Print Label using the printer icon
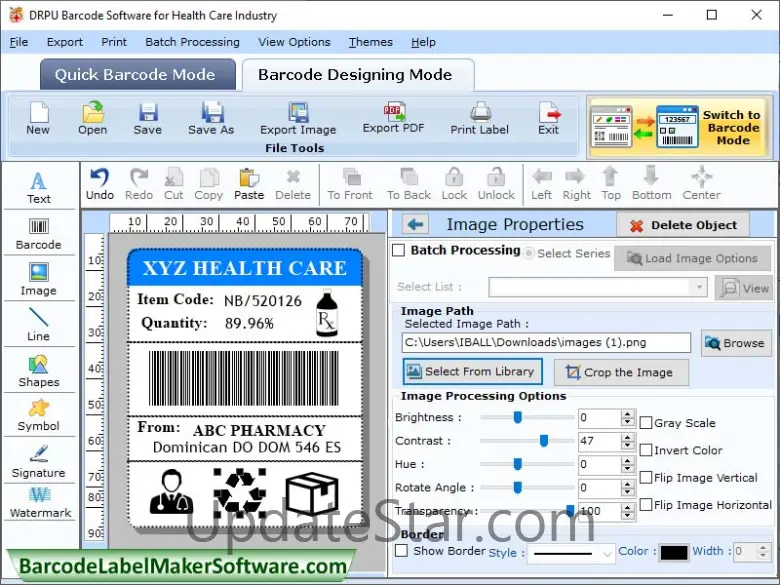The width and height of the screenshot is (780, 585). [480, 118]
